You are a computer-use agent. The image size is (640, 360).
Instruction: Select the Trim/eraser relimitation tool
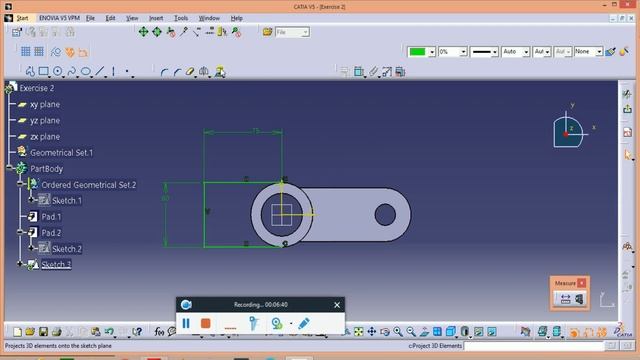[190, 72]
